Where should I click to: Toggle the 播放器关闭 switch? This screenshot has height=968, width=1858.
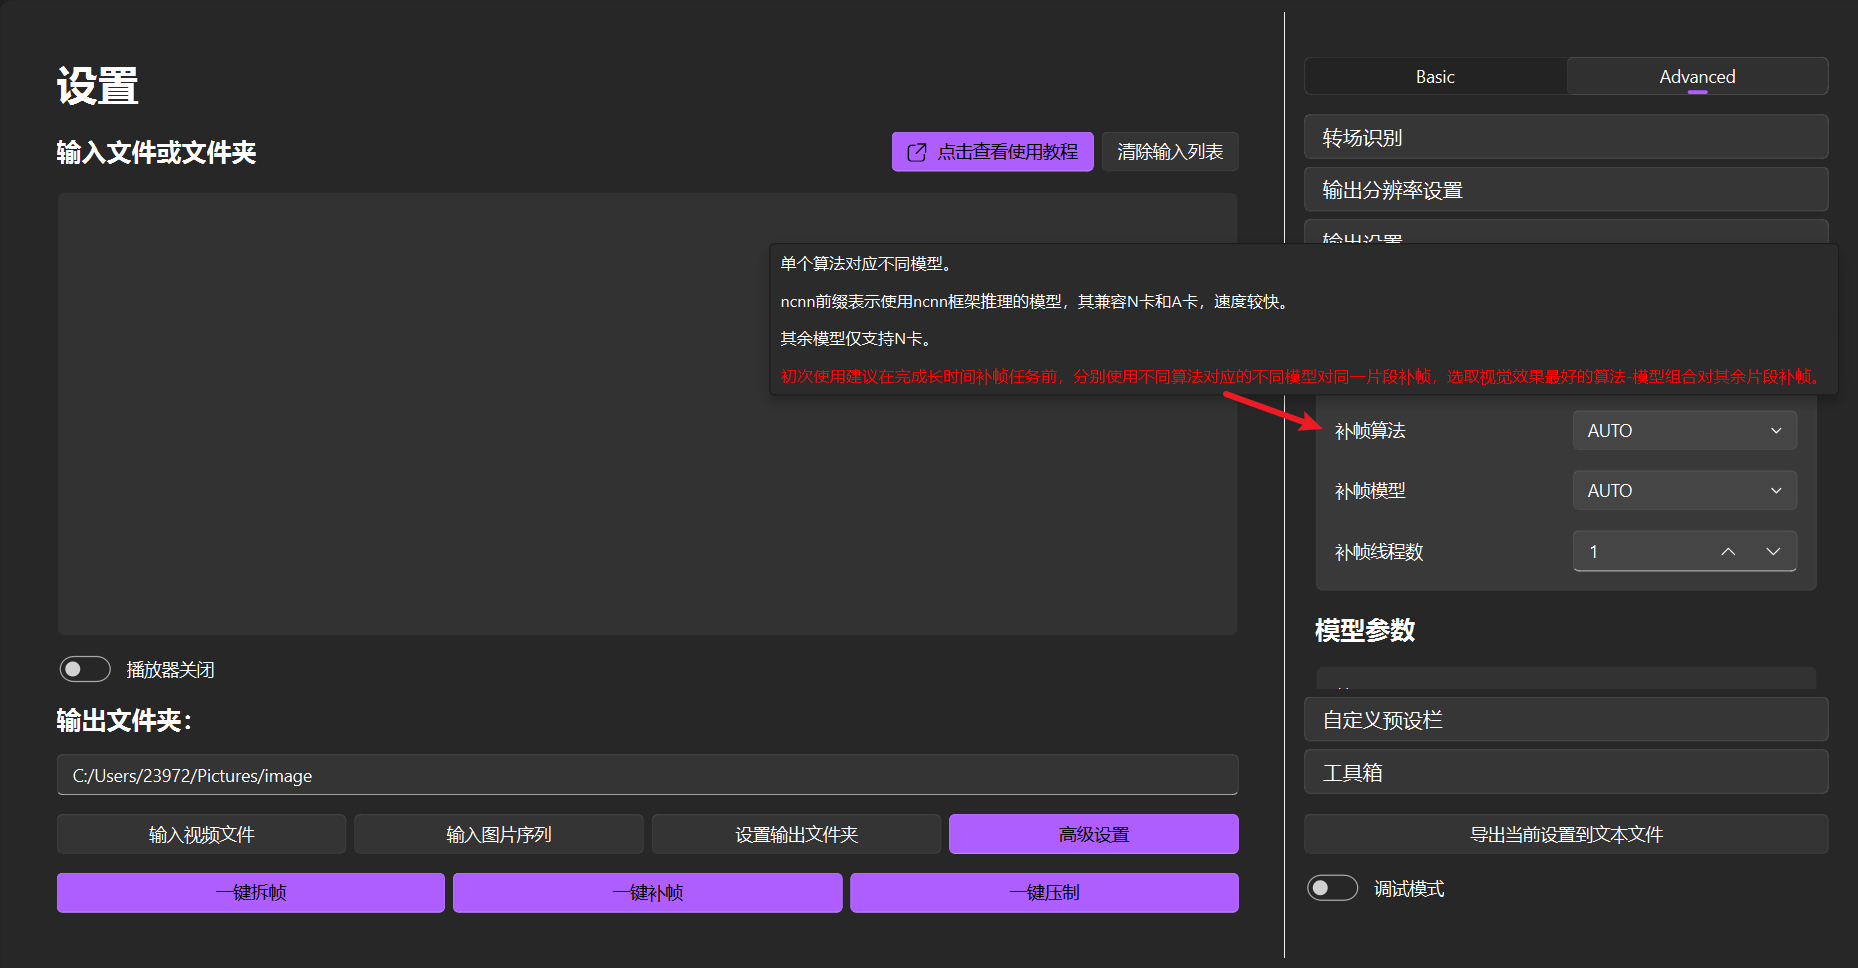pos(85,669)
